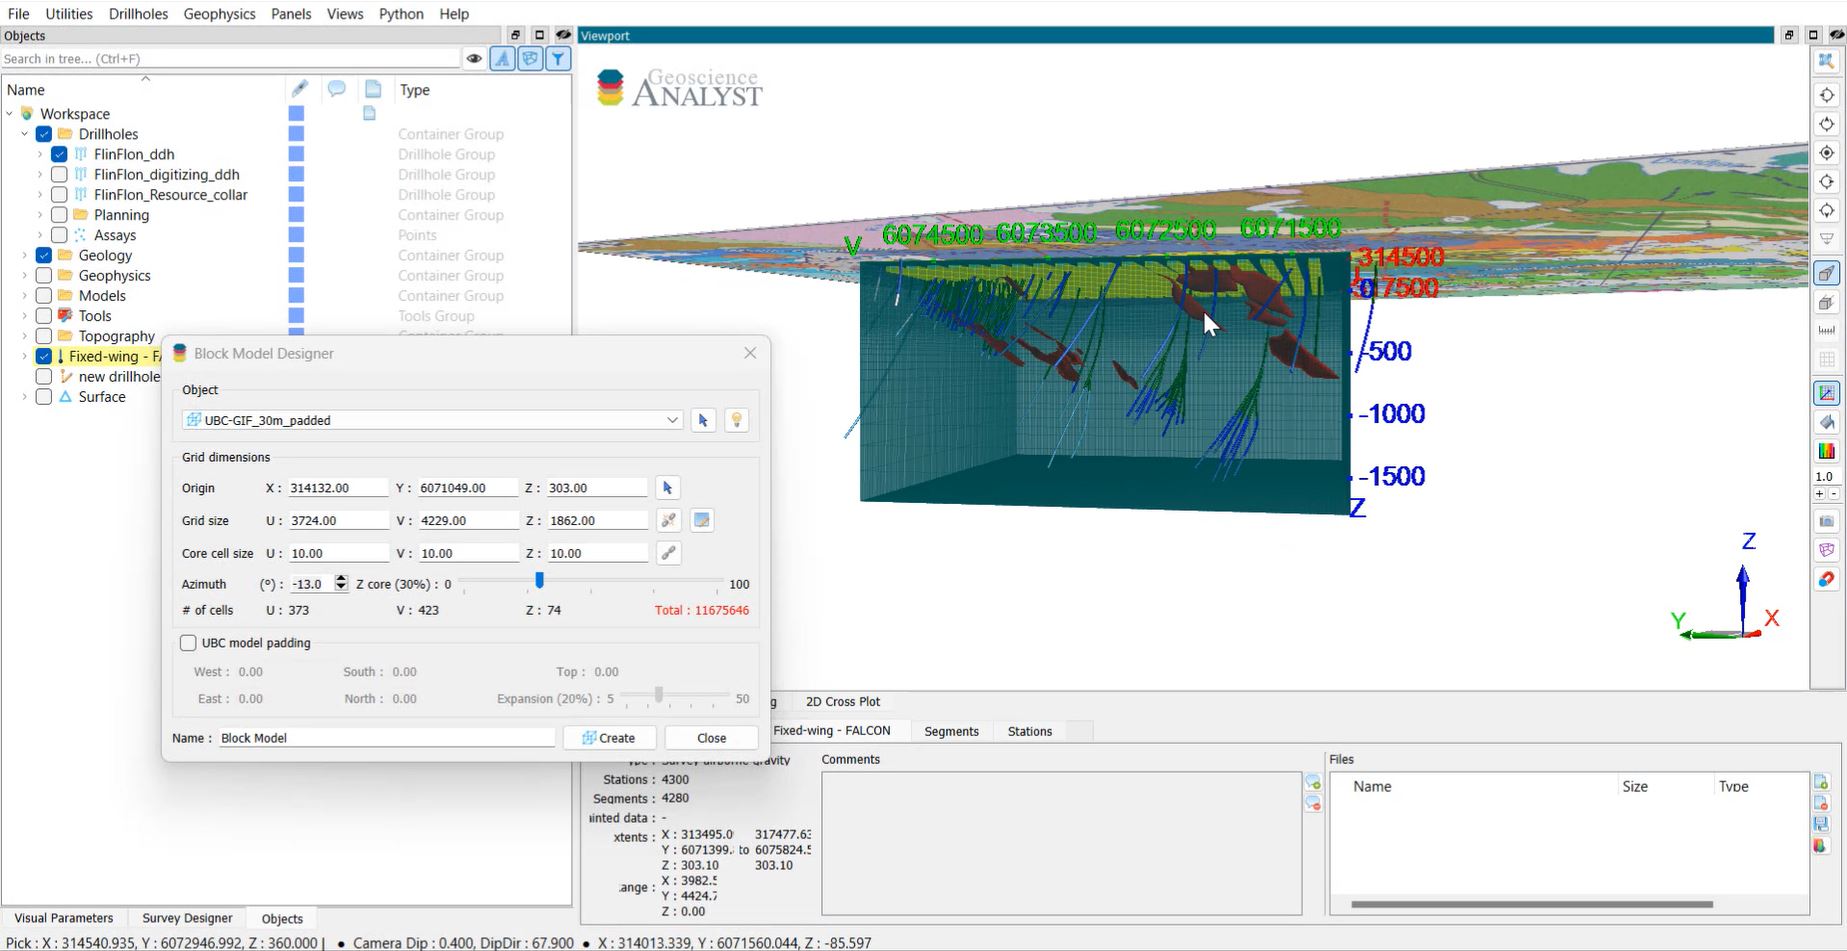Viewport: 1847px width, 951px height.
Task: Click the zoom-to-extents icon atop the viewport toolbar
Action: click(x=1826, y=61)
